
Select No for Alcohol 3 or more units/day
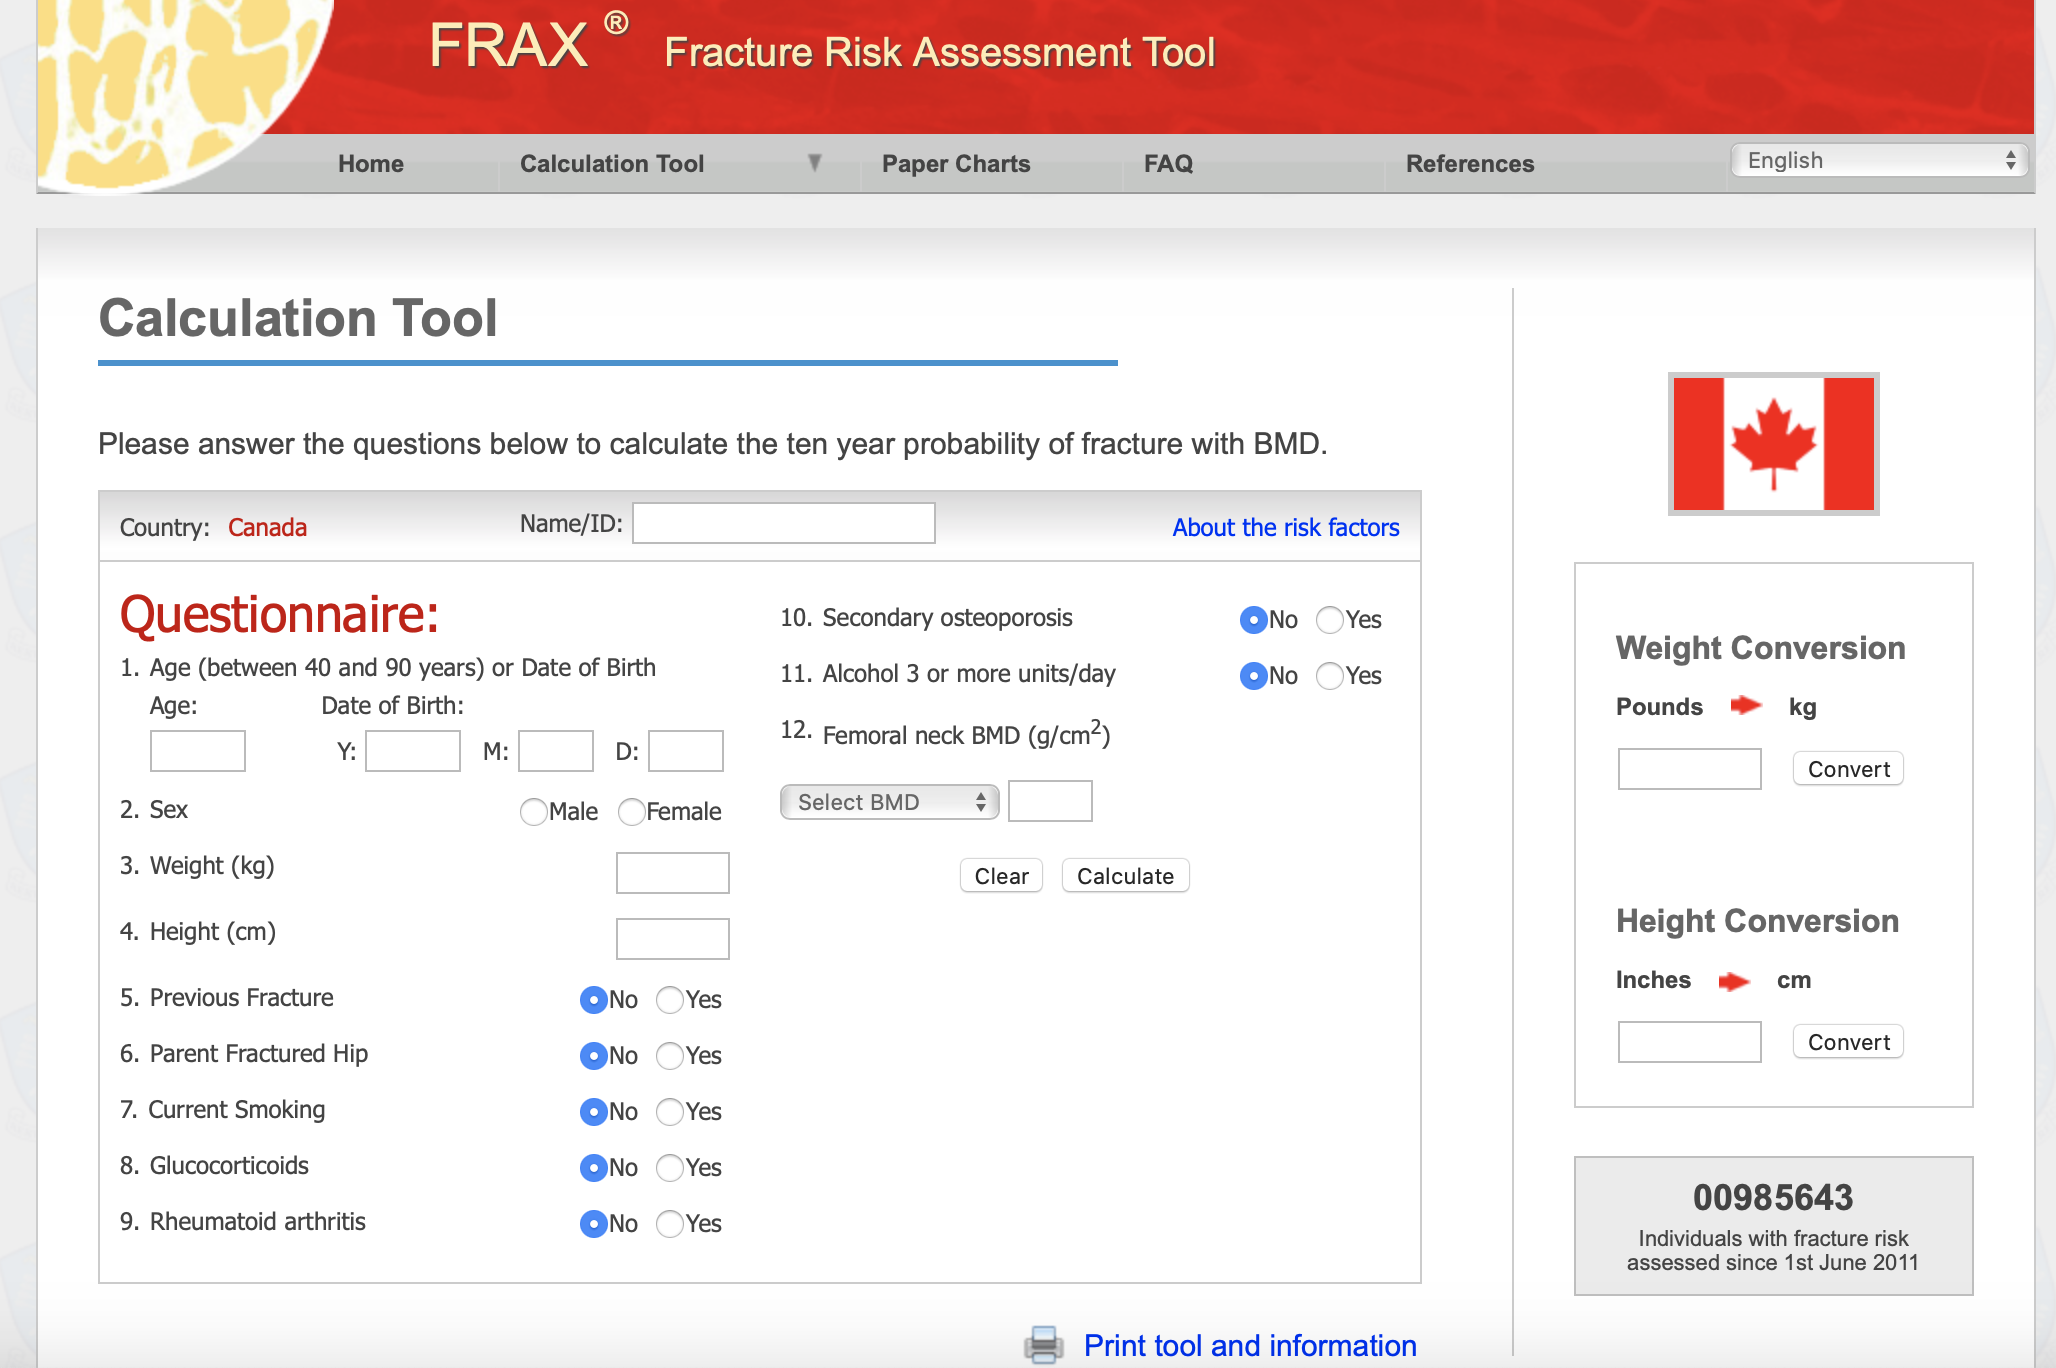click(1254, 676)
